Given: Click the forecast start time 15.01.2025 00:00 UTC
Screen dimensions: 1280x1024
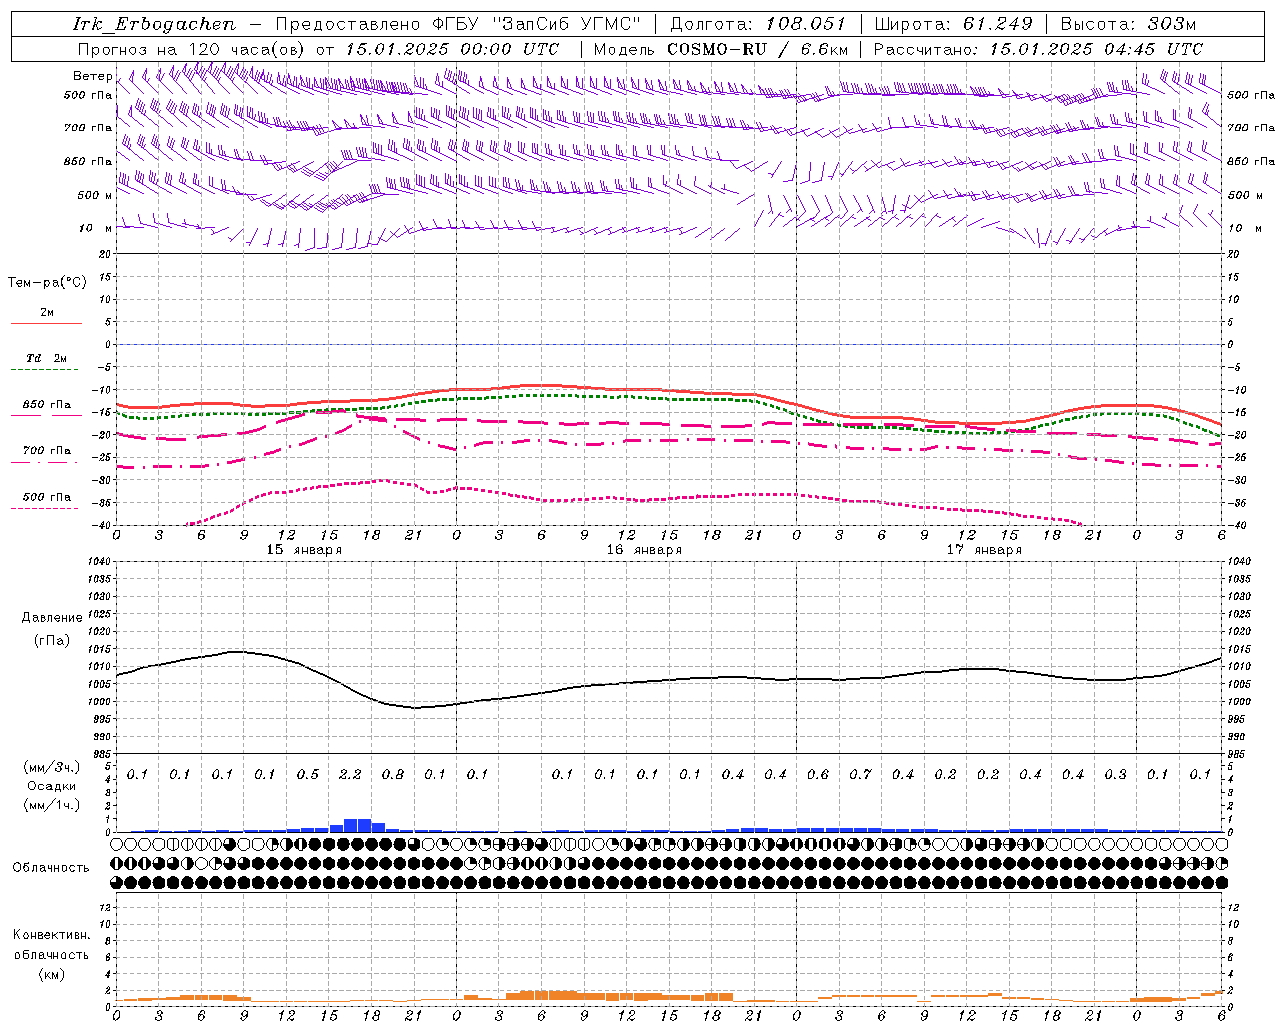Looking at the screenshot, I should [452, 49].
